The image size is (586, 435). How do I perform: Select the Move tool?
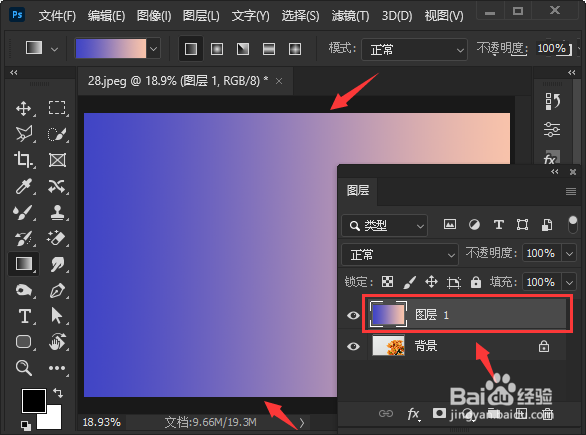[24, 108]
